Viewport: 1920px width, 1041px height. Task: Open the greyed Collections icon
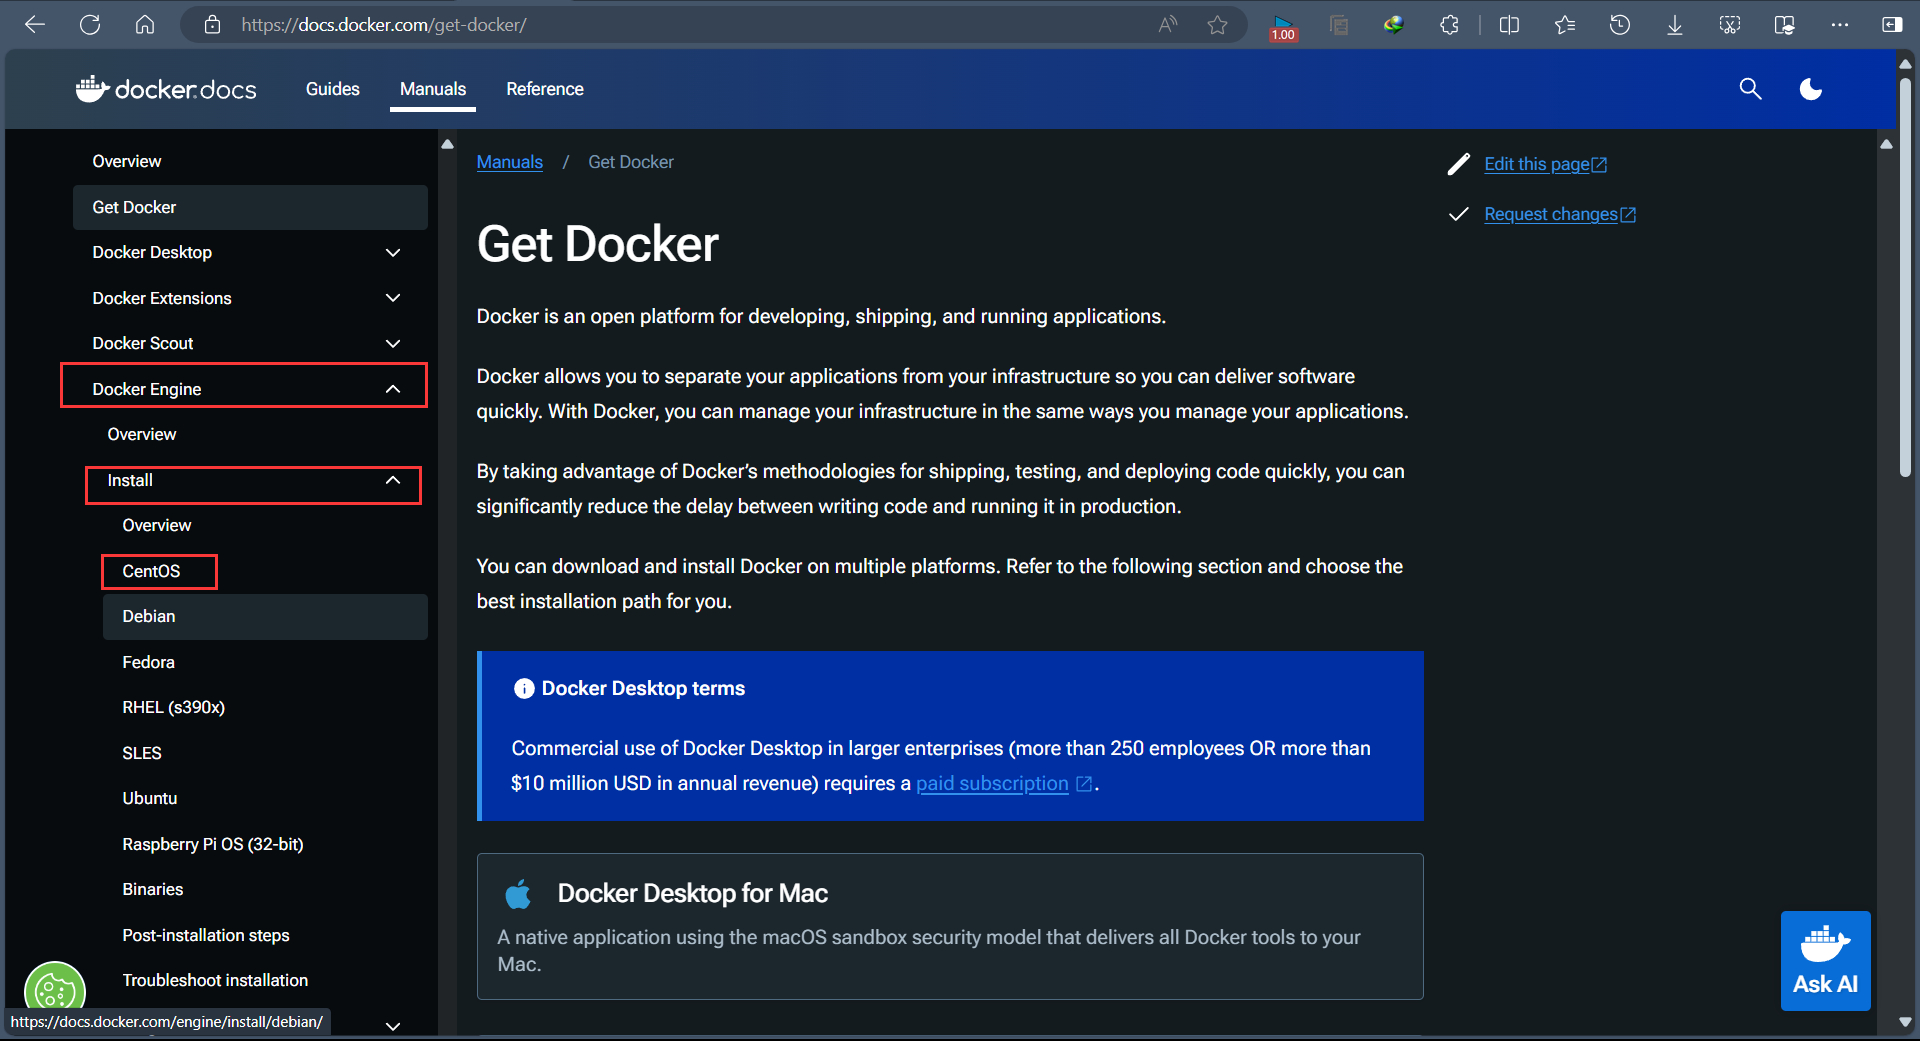(1339, 25)
